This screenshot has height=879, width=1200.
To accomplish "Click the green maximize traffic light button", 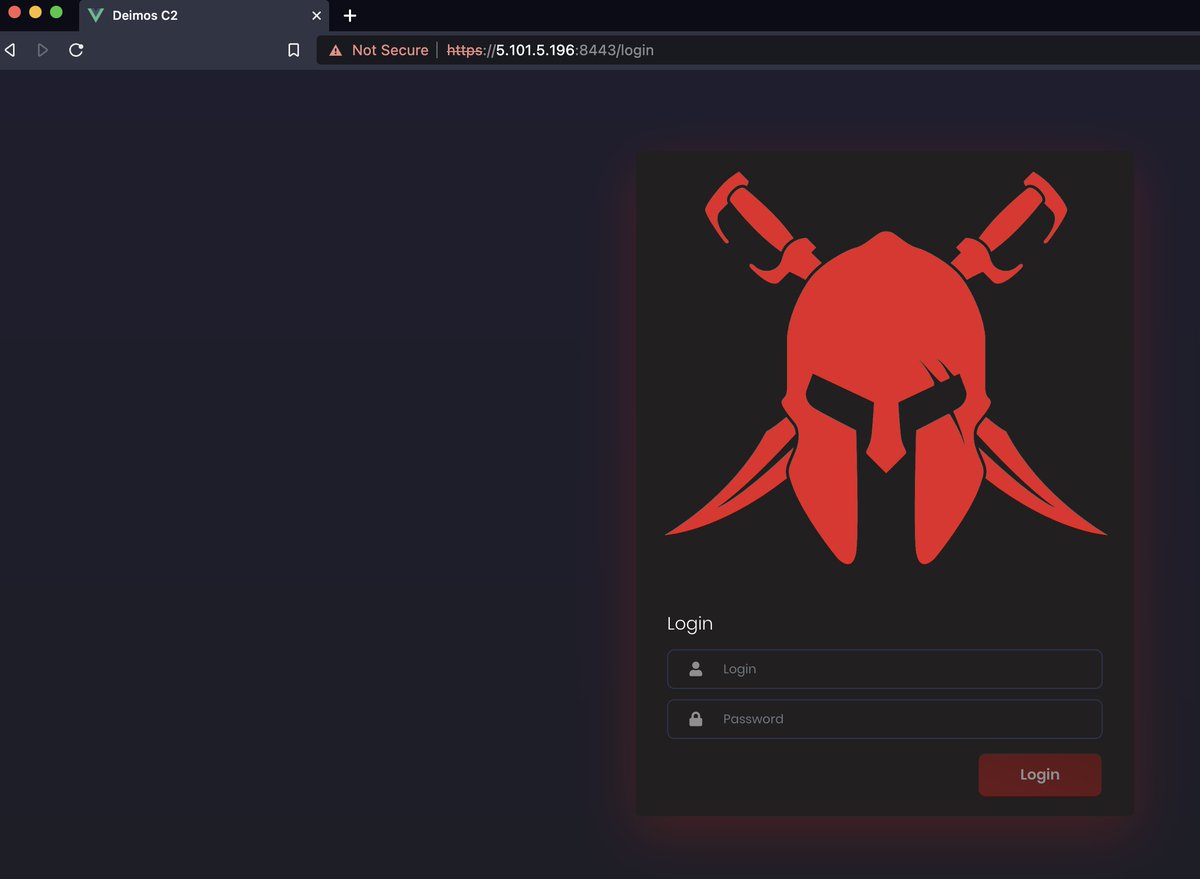I will point(57,13).
